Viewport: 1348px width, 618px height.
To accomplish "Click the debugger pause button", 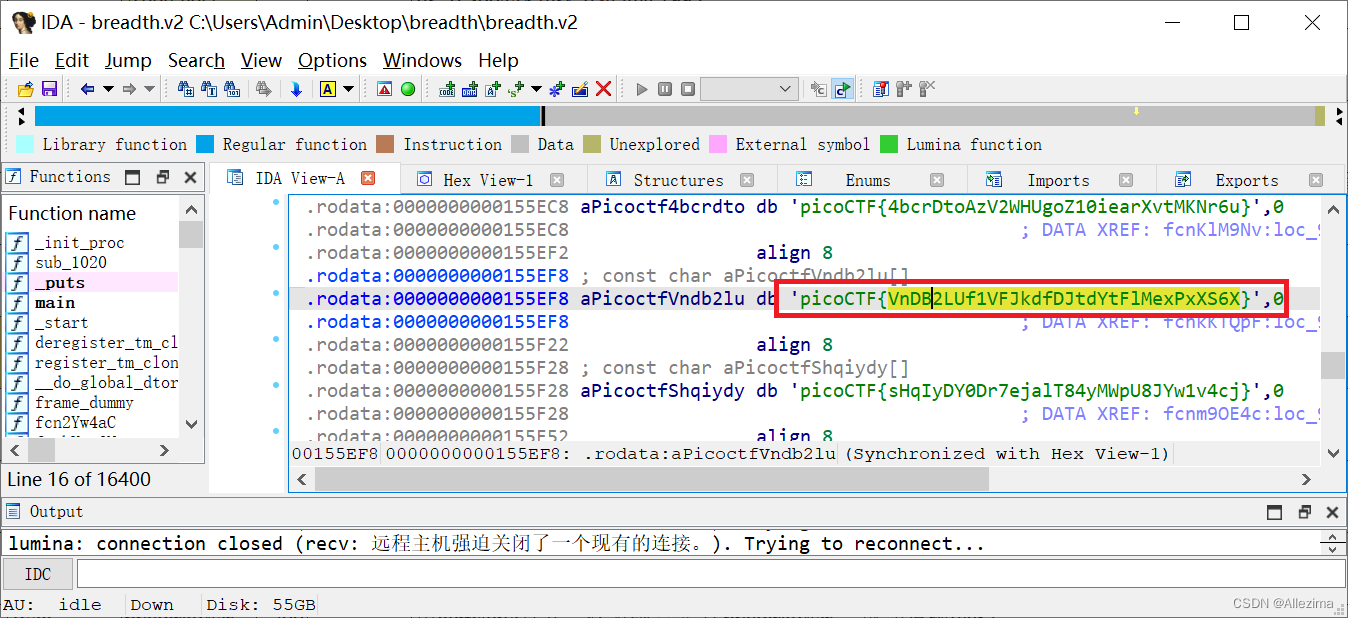I will click(x=665, y=89).
